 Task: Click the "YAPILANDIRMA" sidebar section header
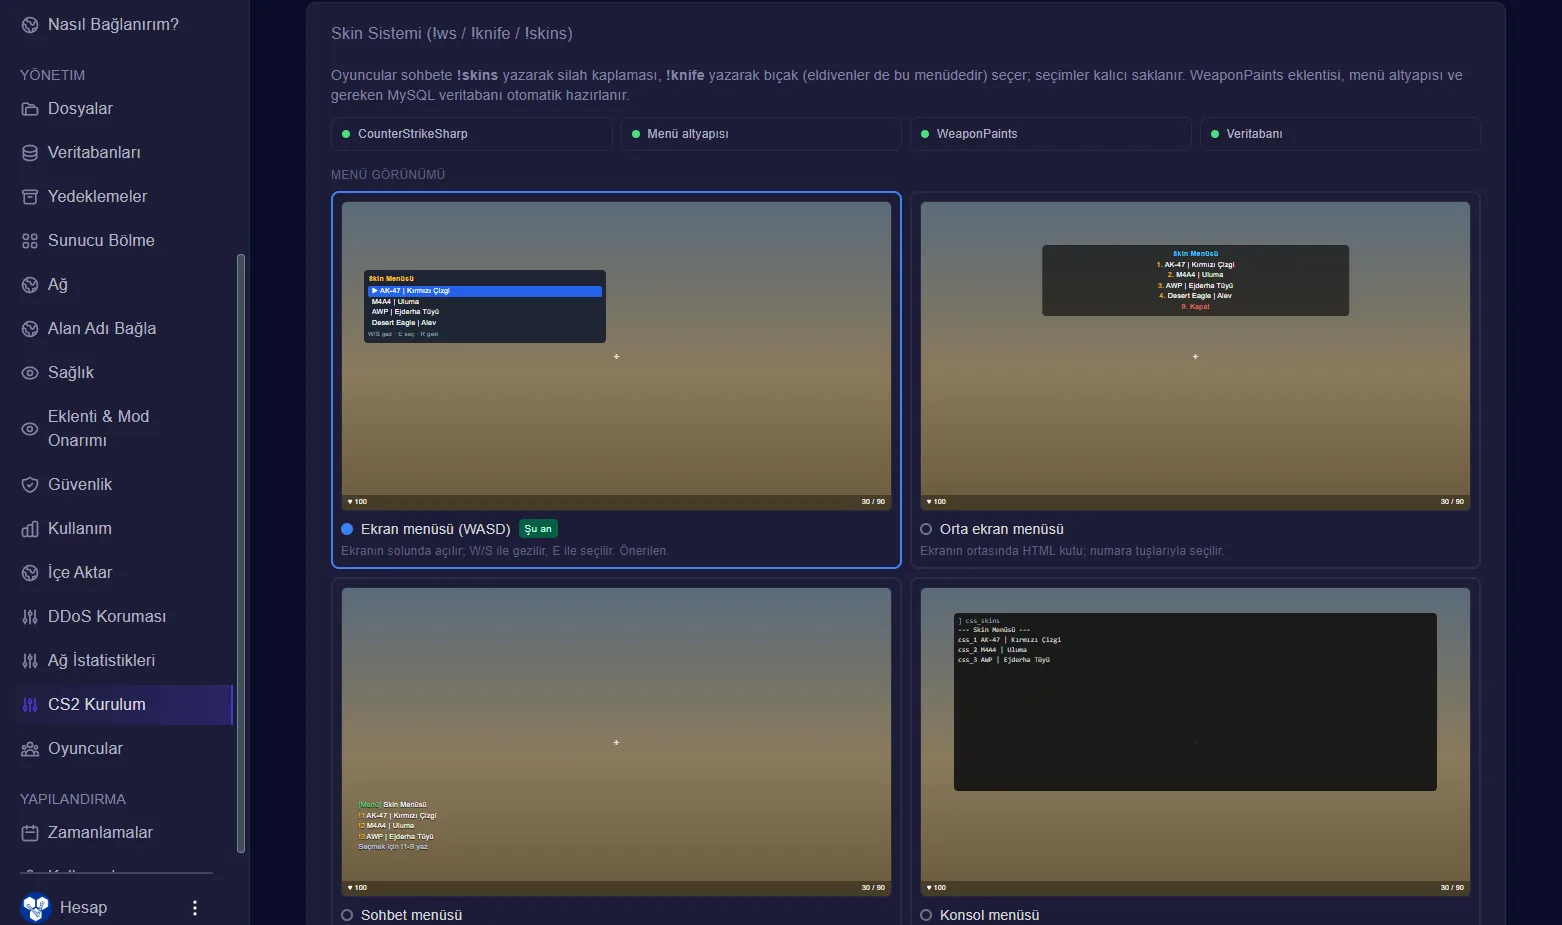coord(73,799)
